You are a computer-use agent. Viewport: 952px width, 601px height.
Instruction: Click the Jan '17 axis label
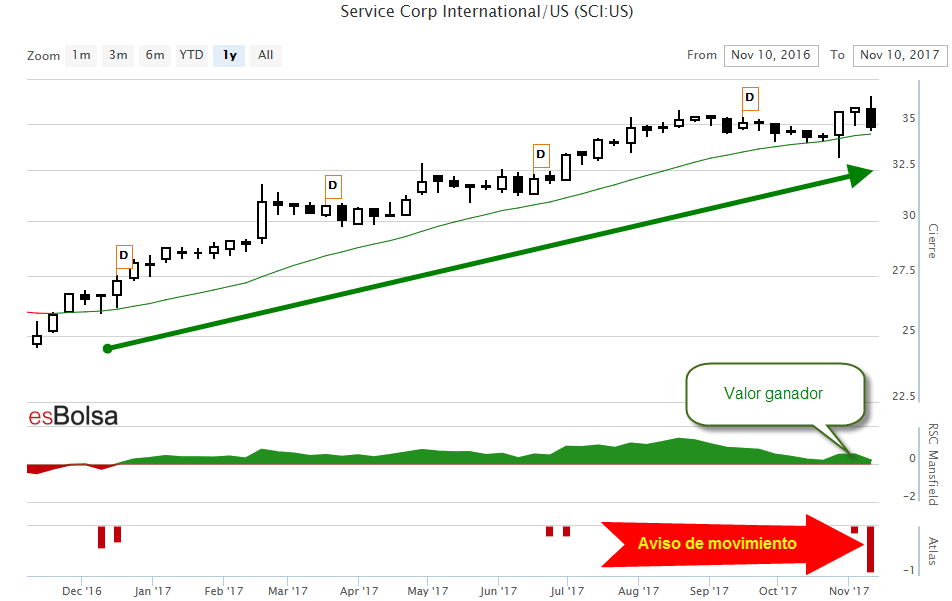[x=152, y=591]
